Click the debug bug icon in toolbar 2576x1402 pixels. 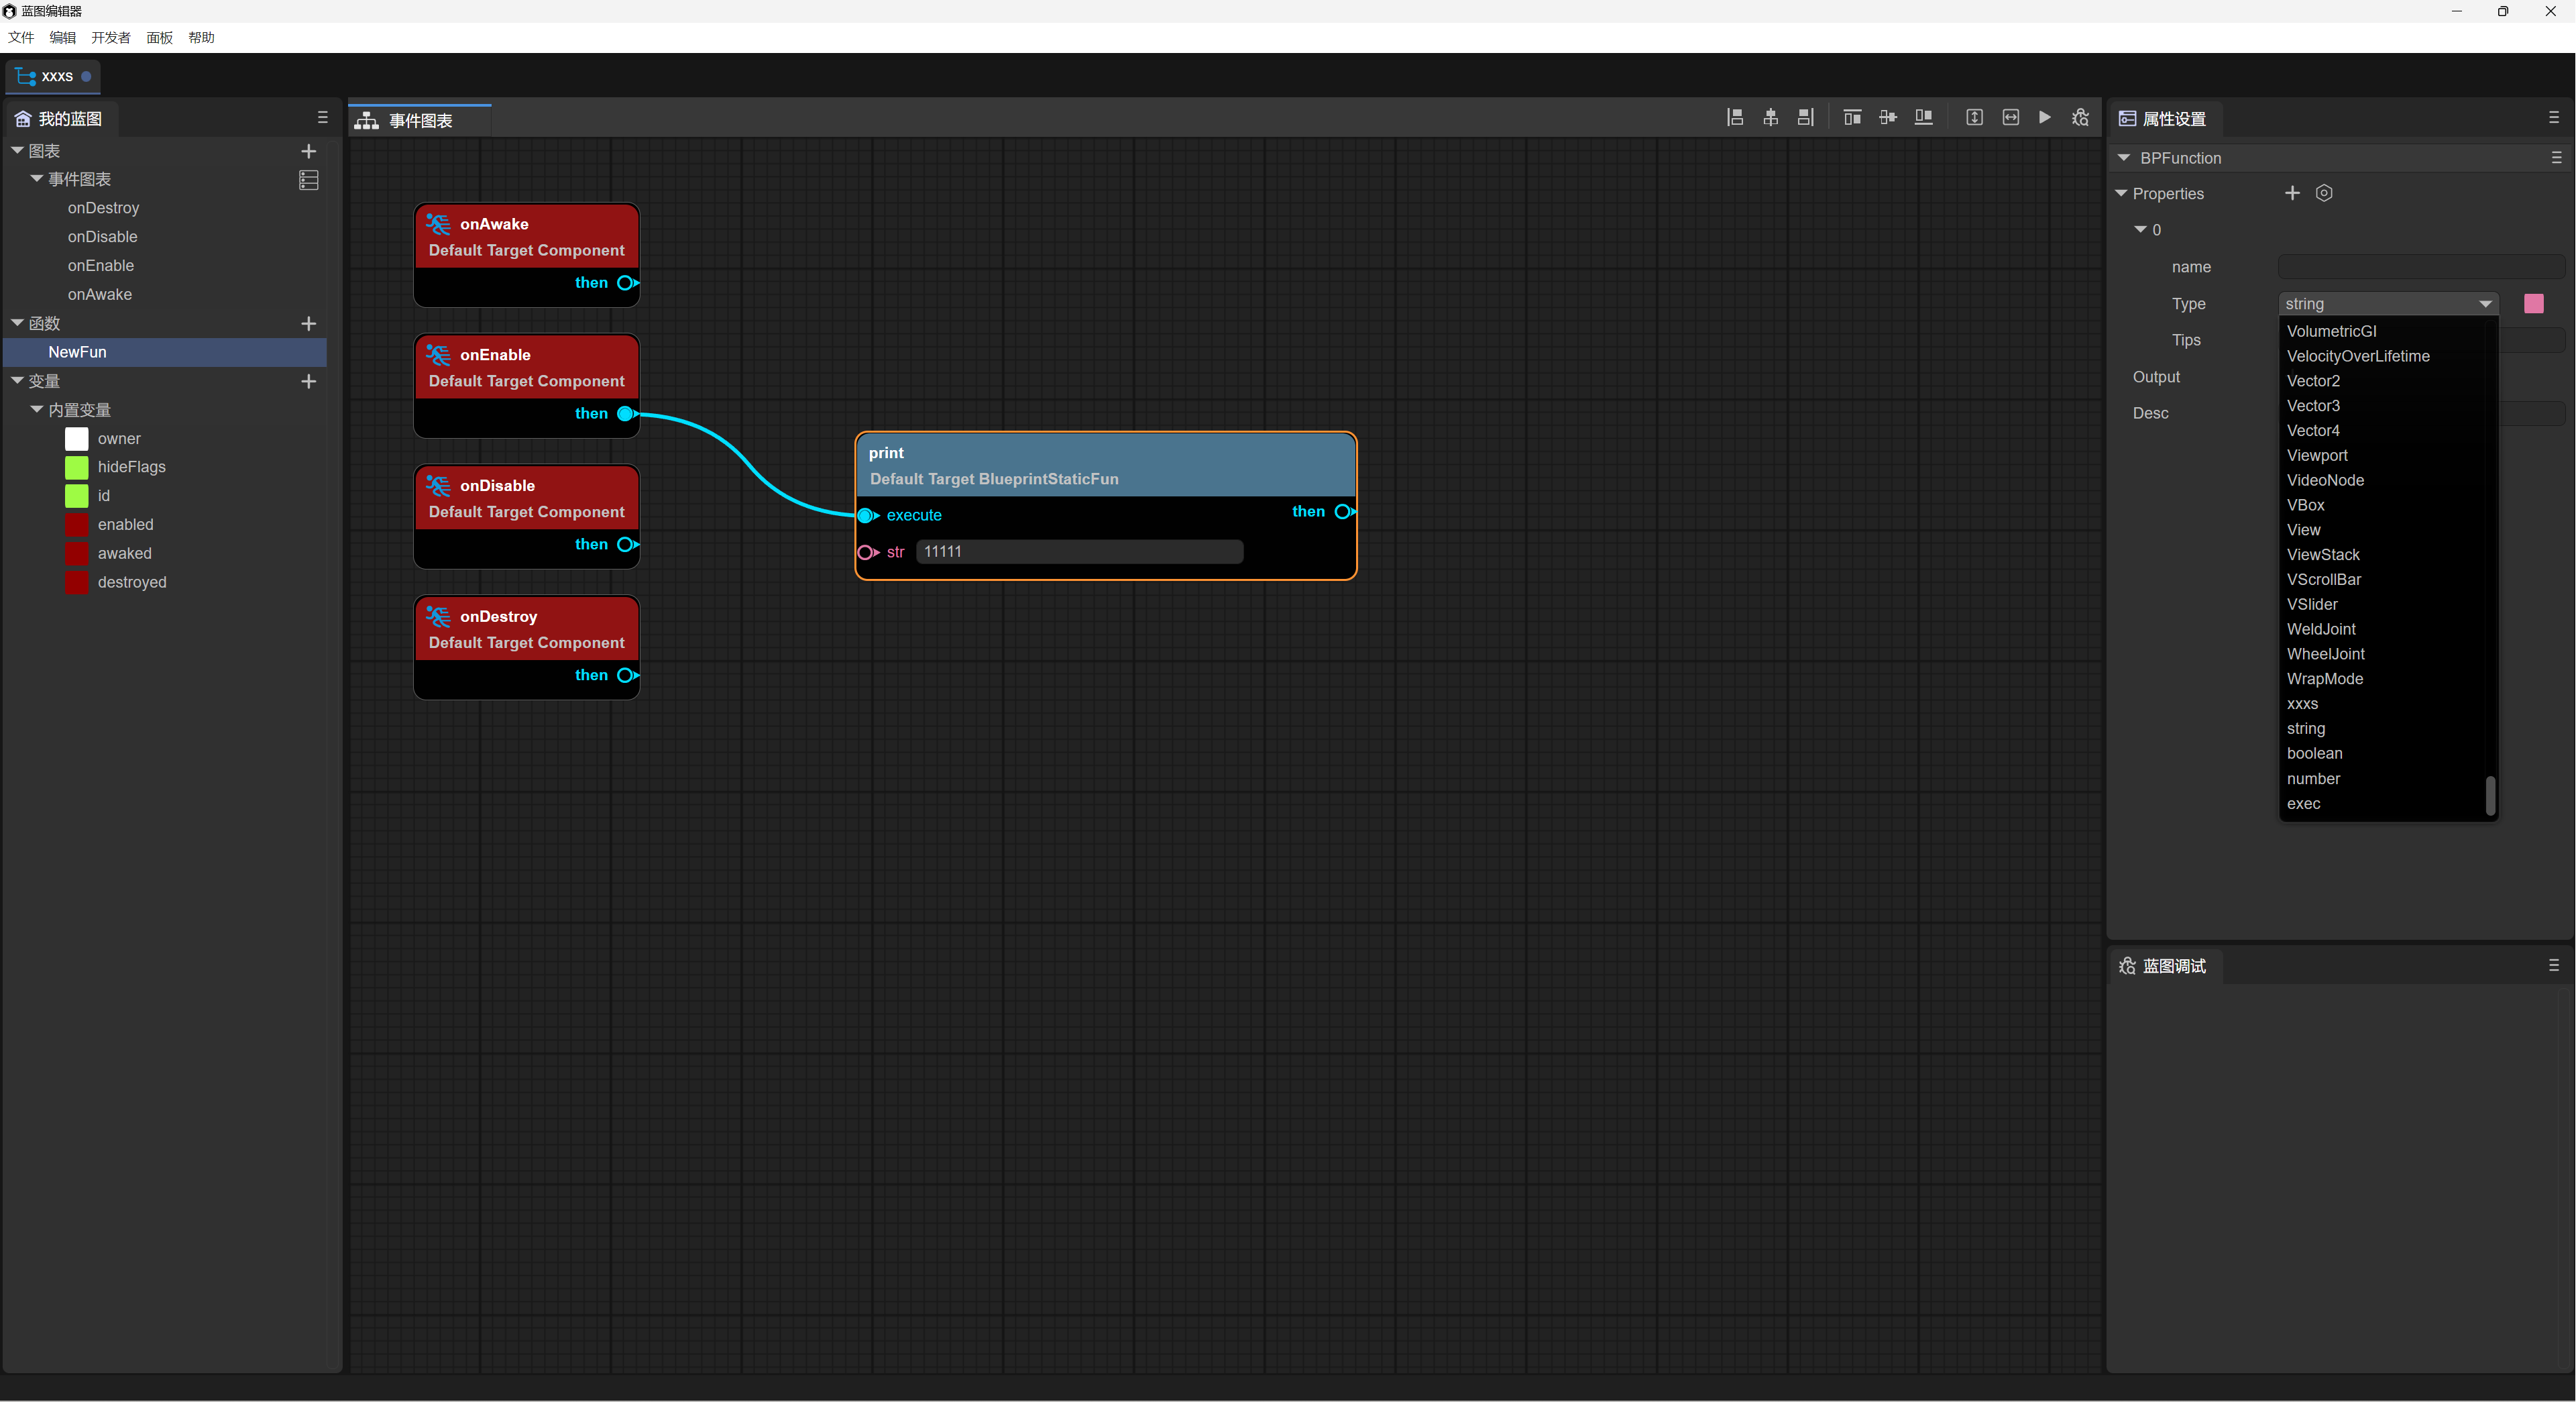pyautogui.click(x=2080, y=118)
